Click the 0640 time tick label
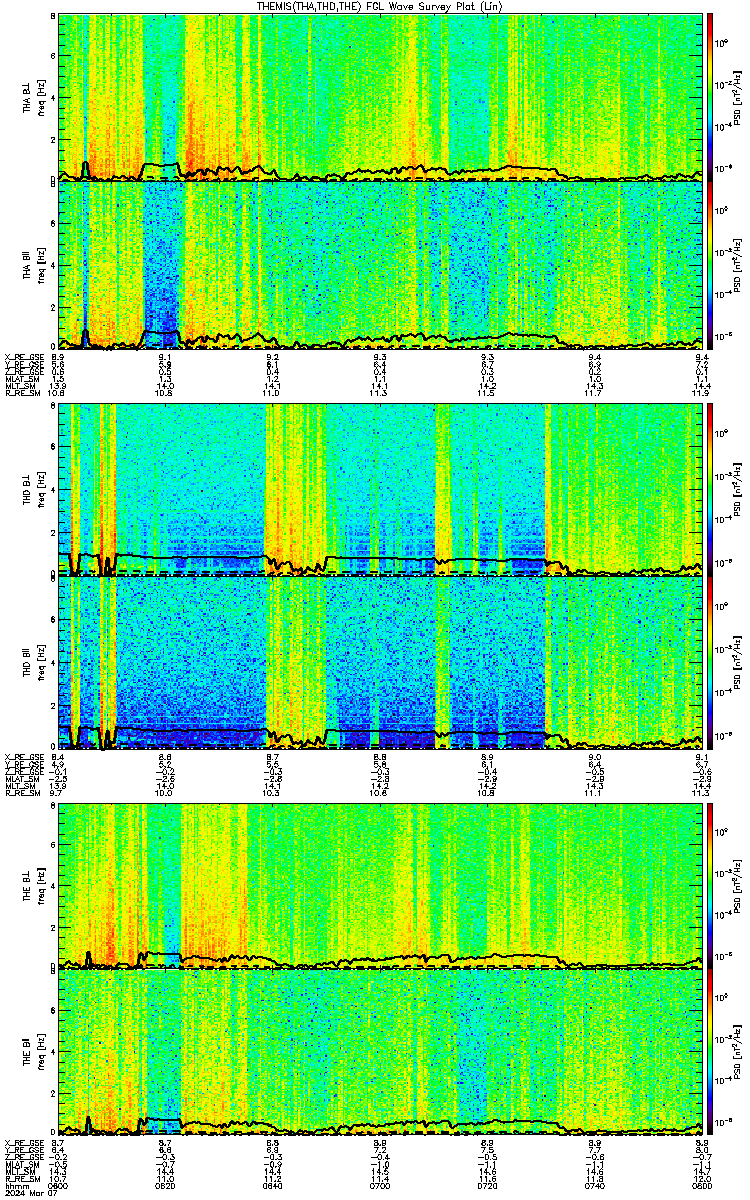 [273, 1185]
